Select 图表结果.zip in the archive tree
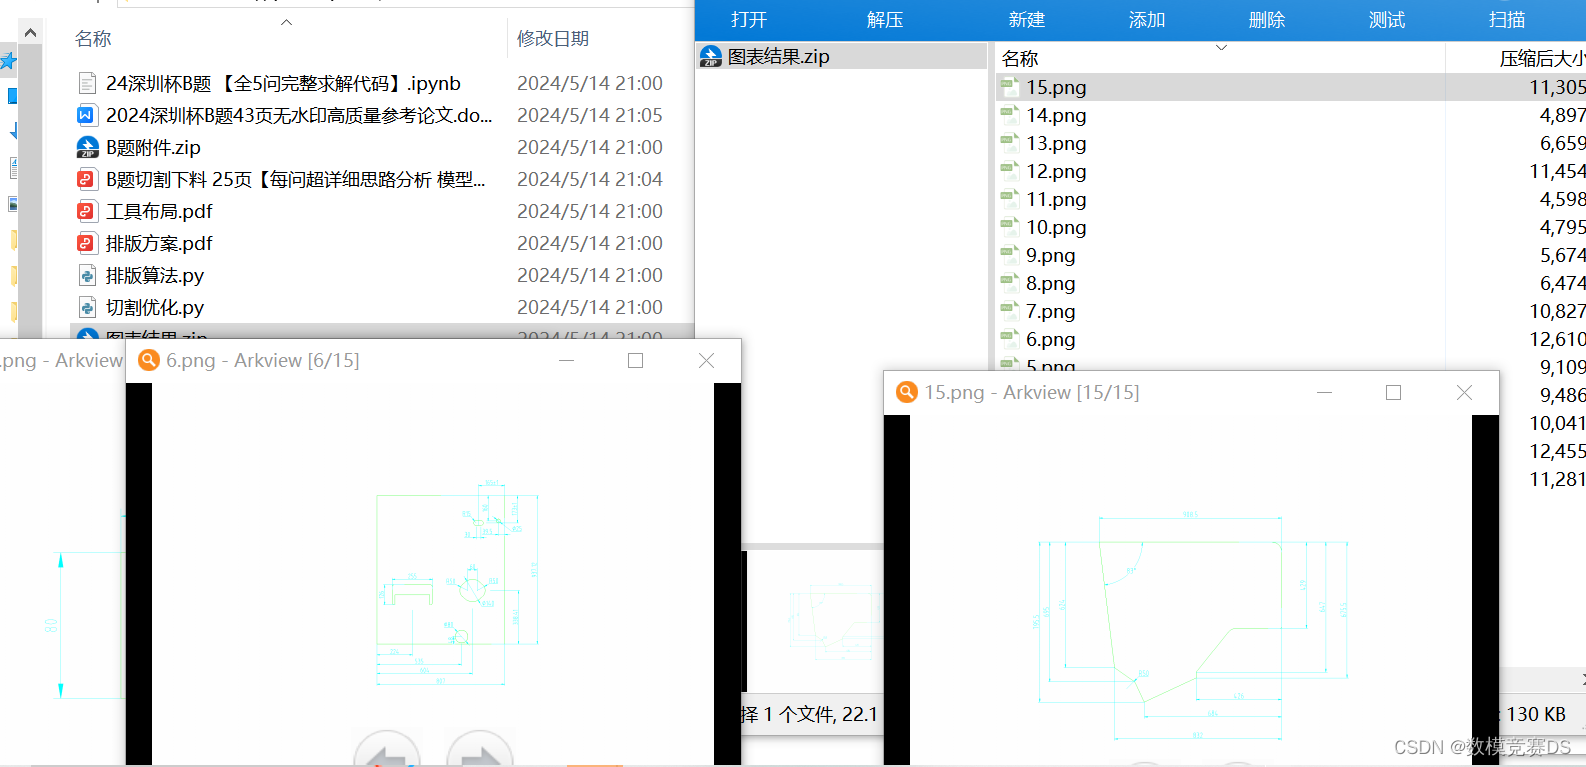Screen dimensions: 1586x767 (x=841, y=56)
